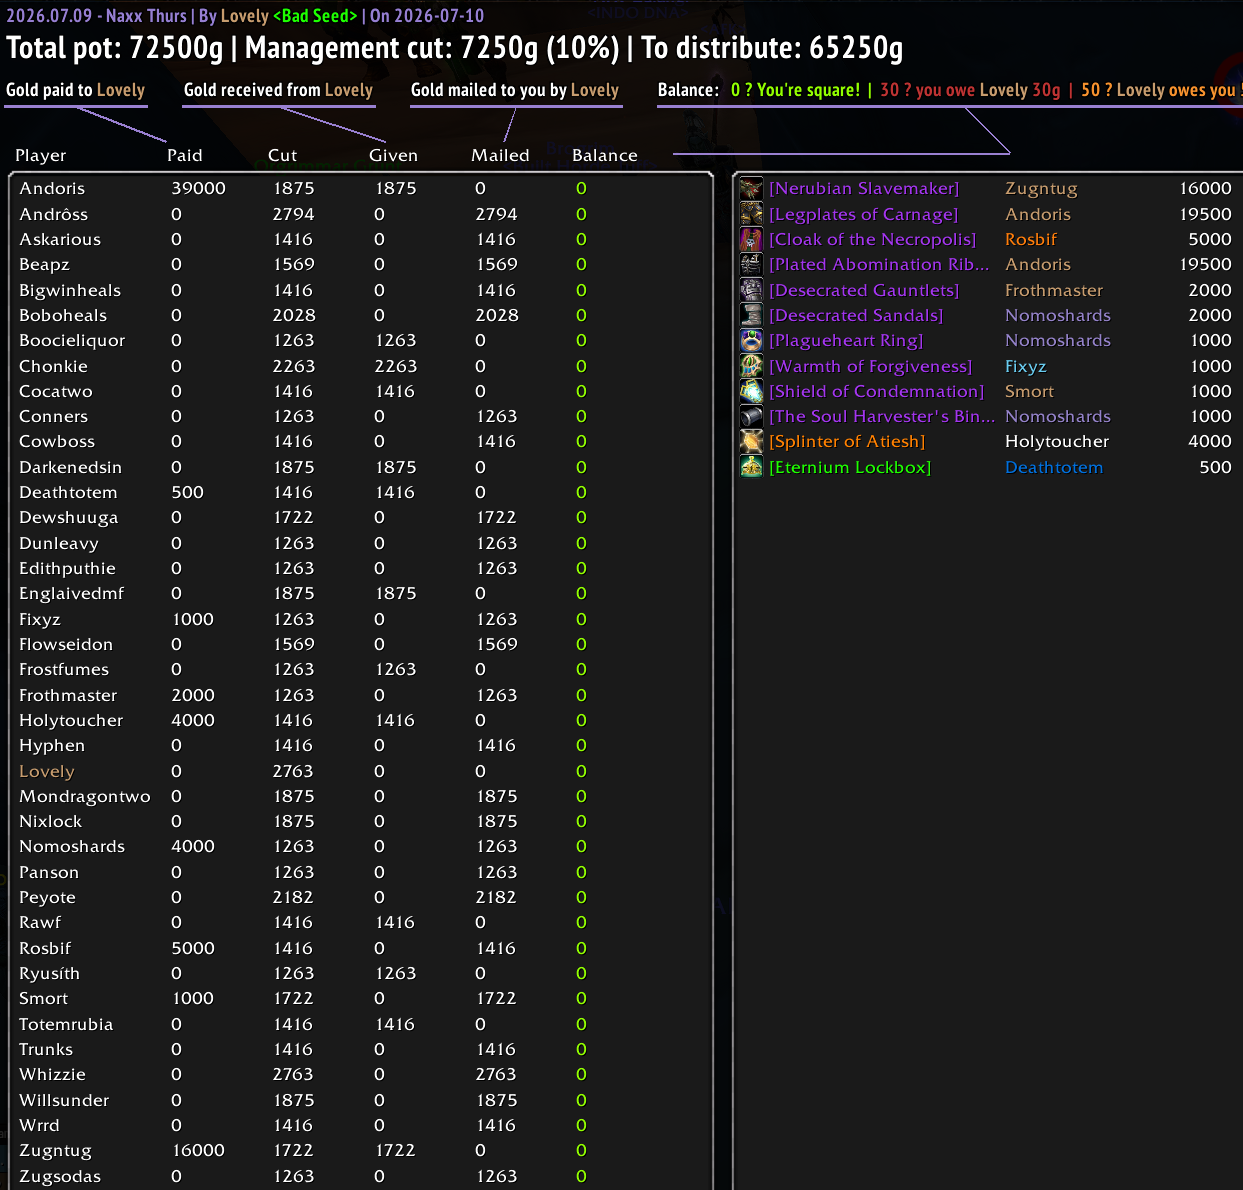The width and height of the screenshot is (1243, 1190).
Task: Click the Cut column header
Action: coord(283,155)
